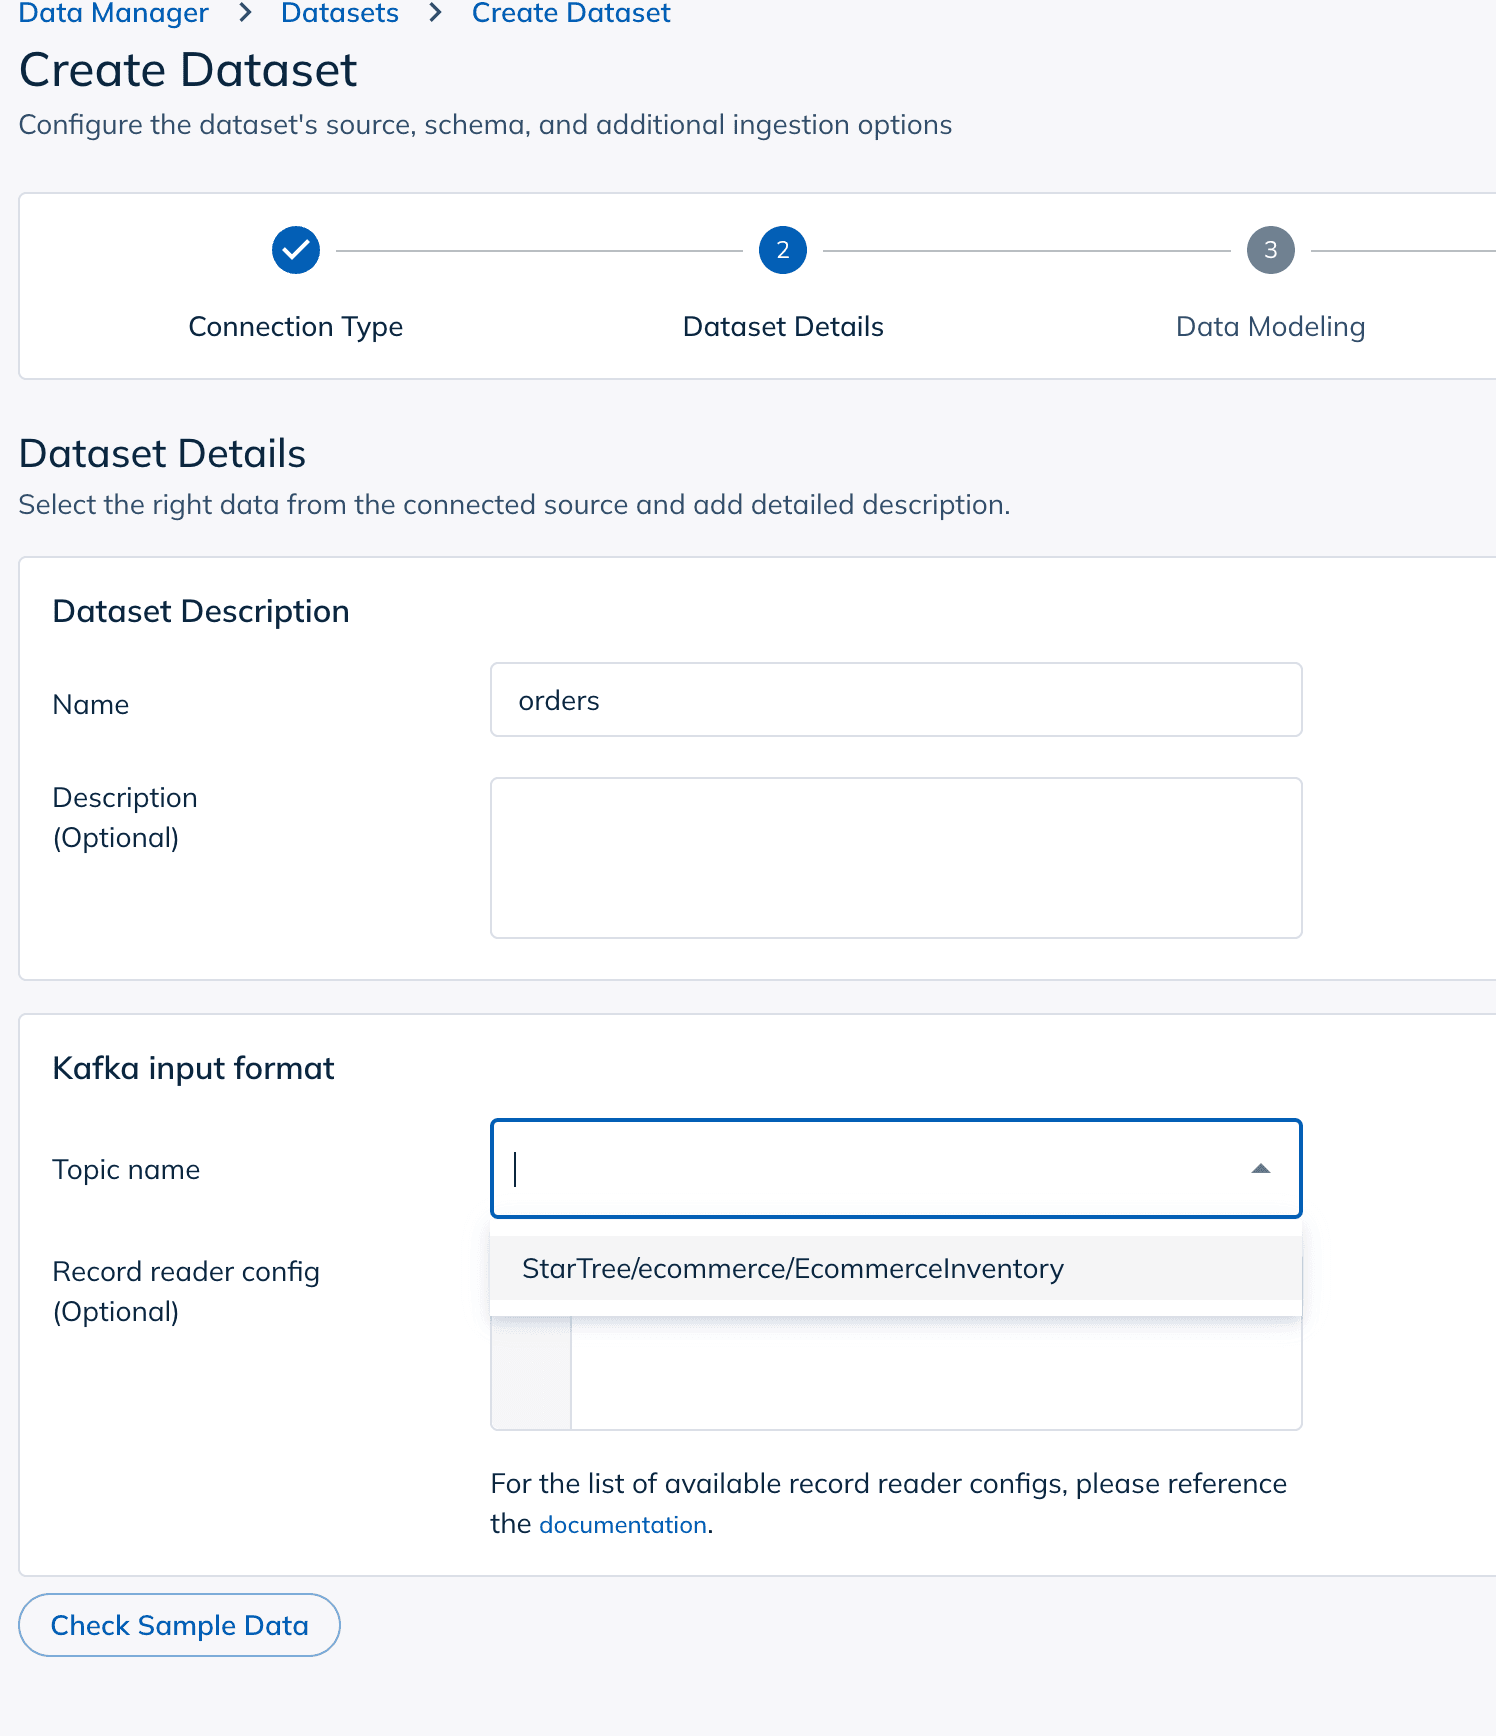Screen dimensions: 1496x1736
Task: Click the completed Connection Type step checkmark
Action: pos(295,250)
